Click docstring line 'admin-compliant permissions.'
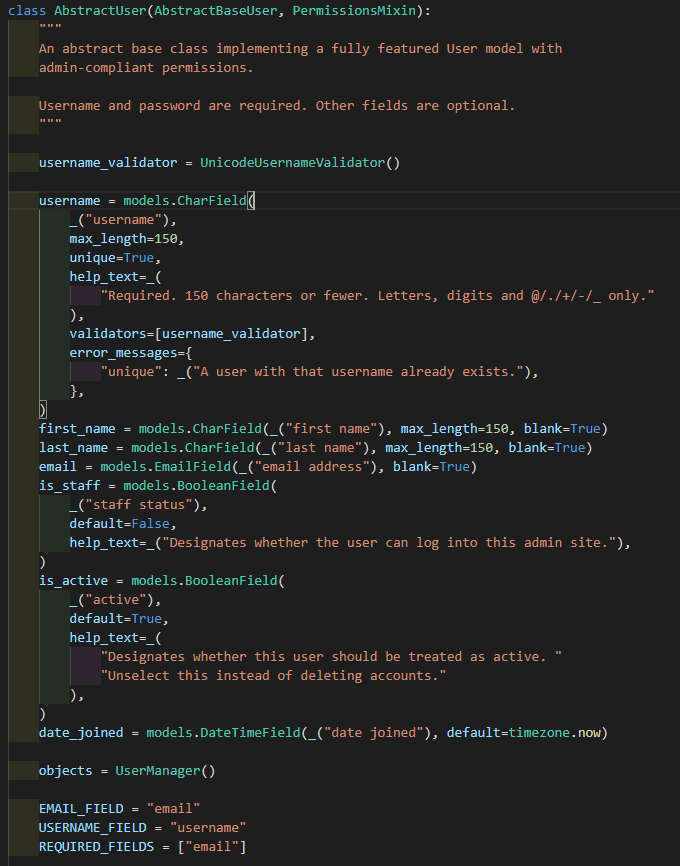The image size is (680, 866). tap(146, 67)
